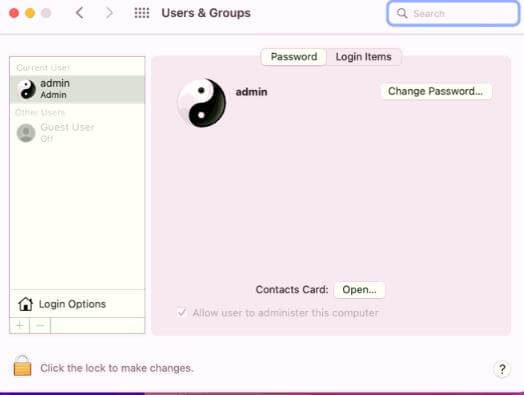Select the admin user in sidebar
524x395 pixels.
(77, 89)
